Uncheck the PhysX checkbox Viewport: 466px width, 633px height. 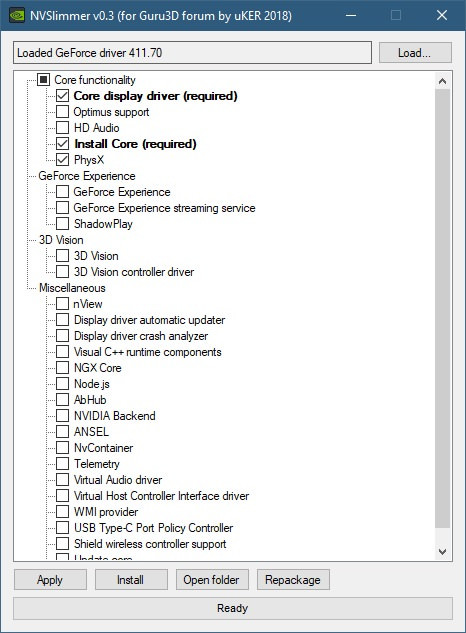coord(62,159)
